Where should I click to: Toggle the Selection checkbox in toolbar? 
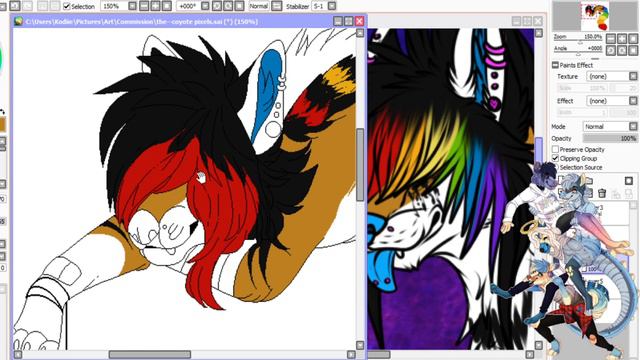[67, 6]
